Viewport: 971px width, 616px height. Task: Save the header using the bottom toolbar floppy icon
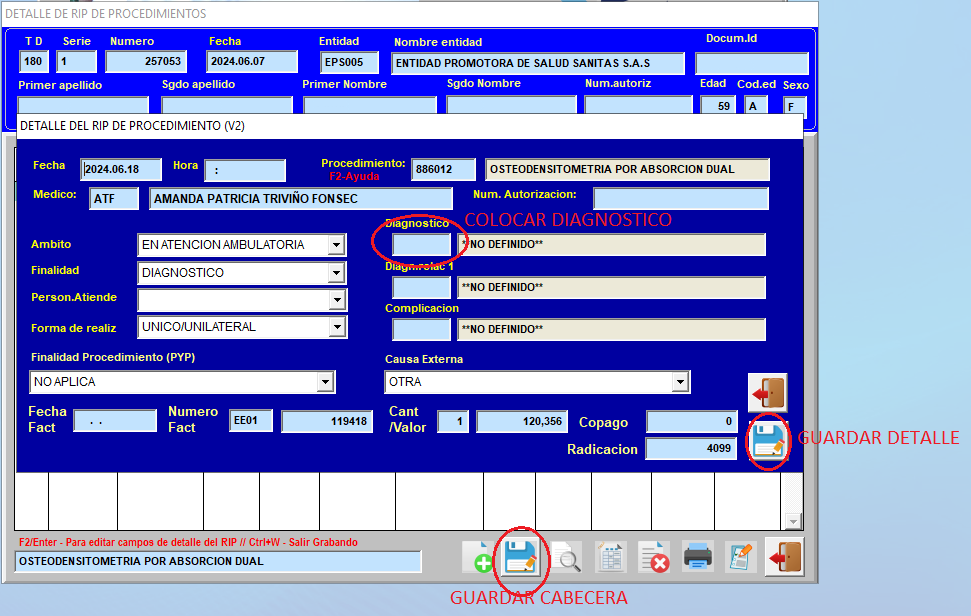[521, 557]
